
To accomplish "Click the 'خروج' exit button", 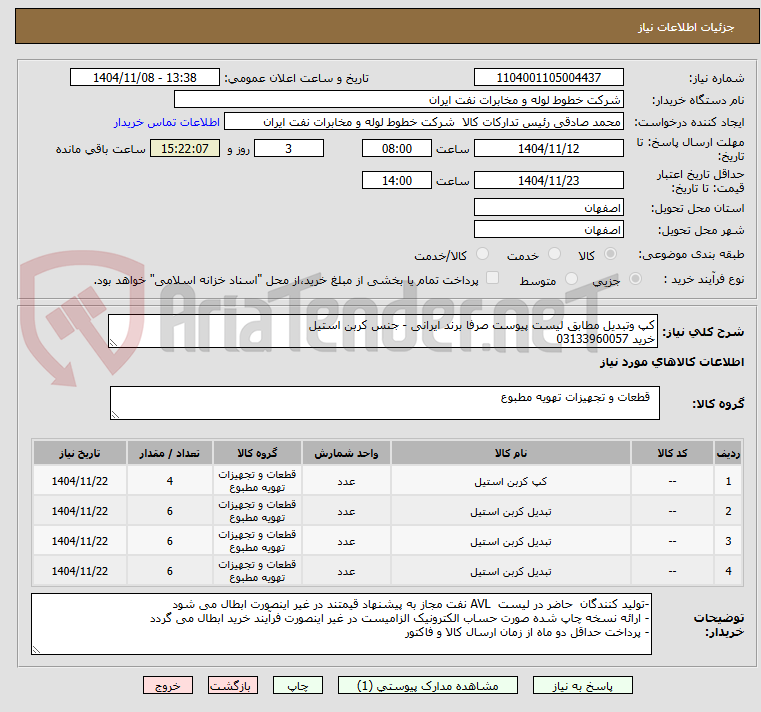I will (167, 686).
